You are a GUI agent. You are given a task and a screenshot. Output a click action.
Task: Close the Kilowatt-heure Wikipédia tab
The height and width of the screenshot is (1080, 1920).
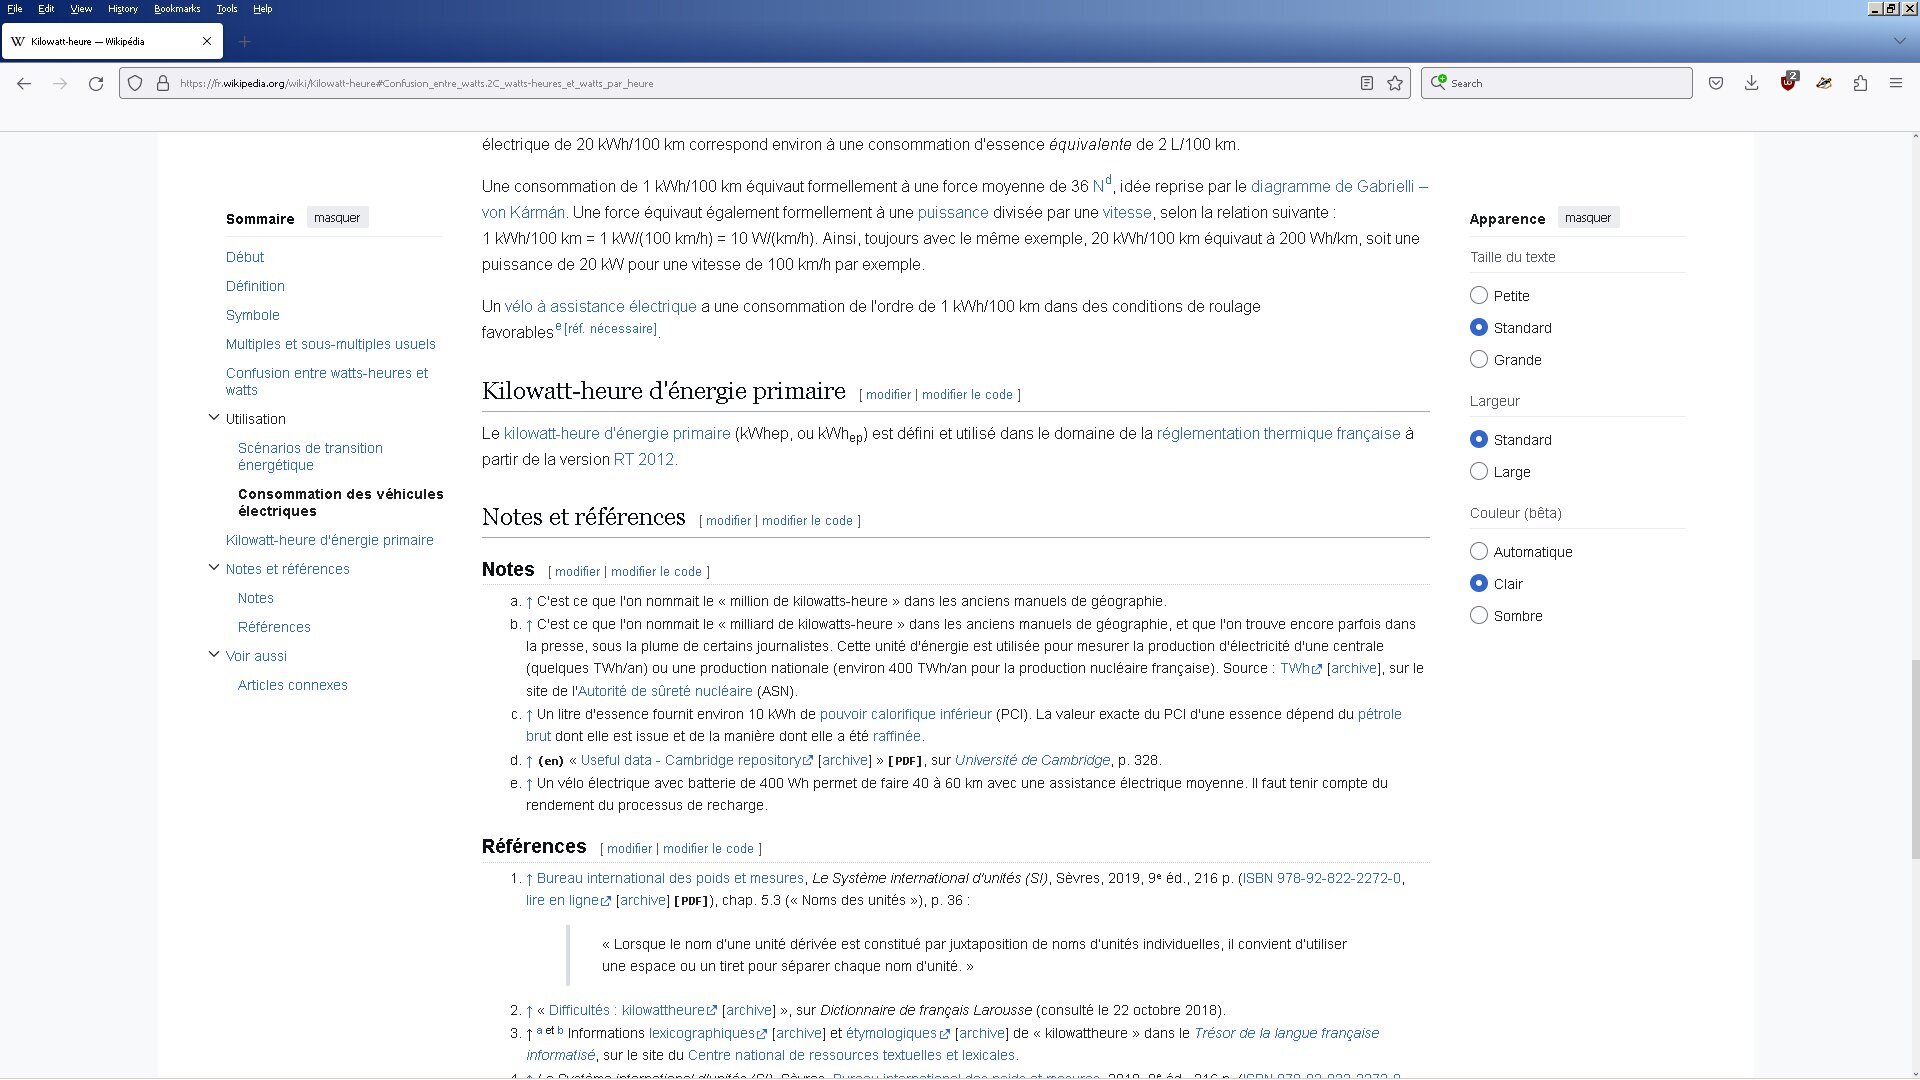tap(207, 41)
